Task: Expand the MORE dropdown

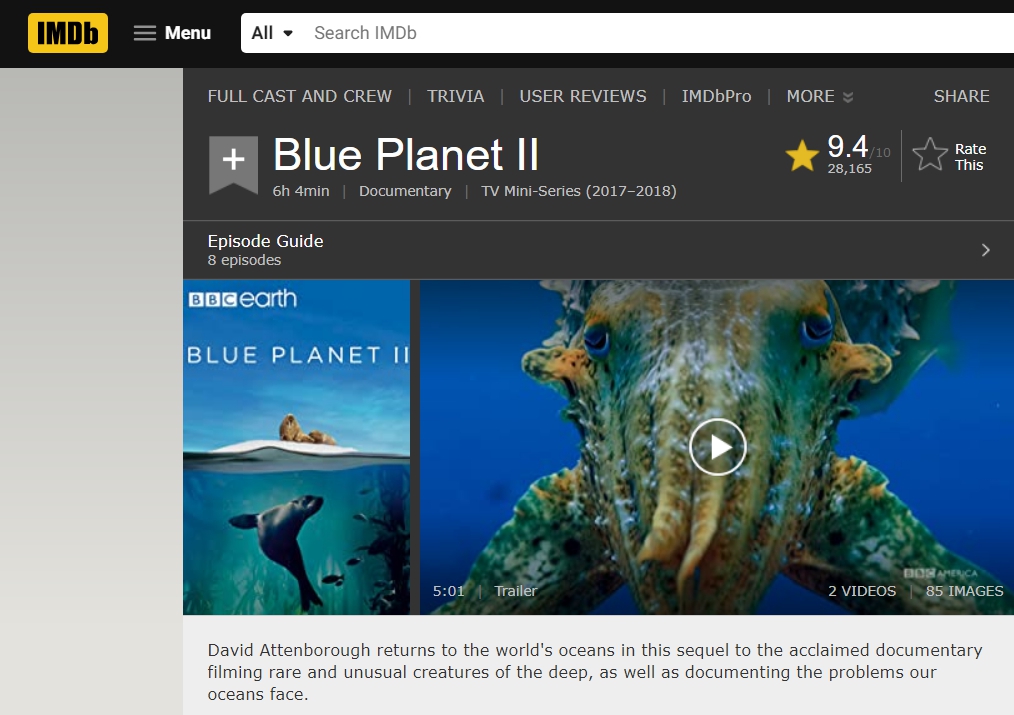Action: pyautogui.click(x=819, y=96)
